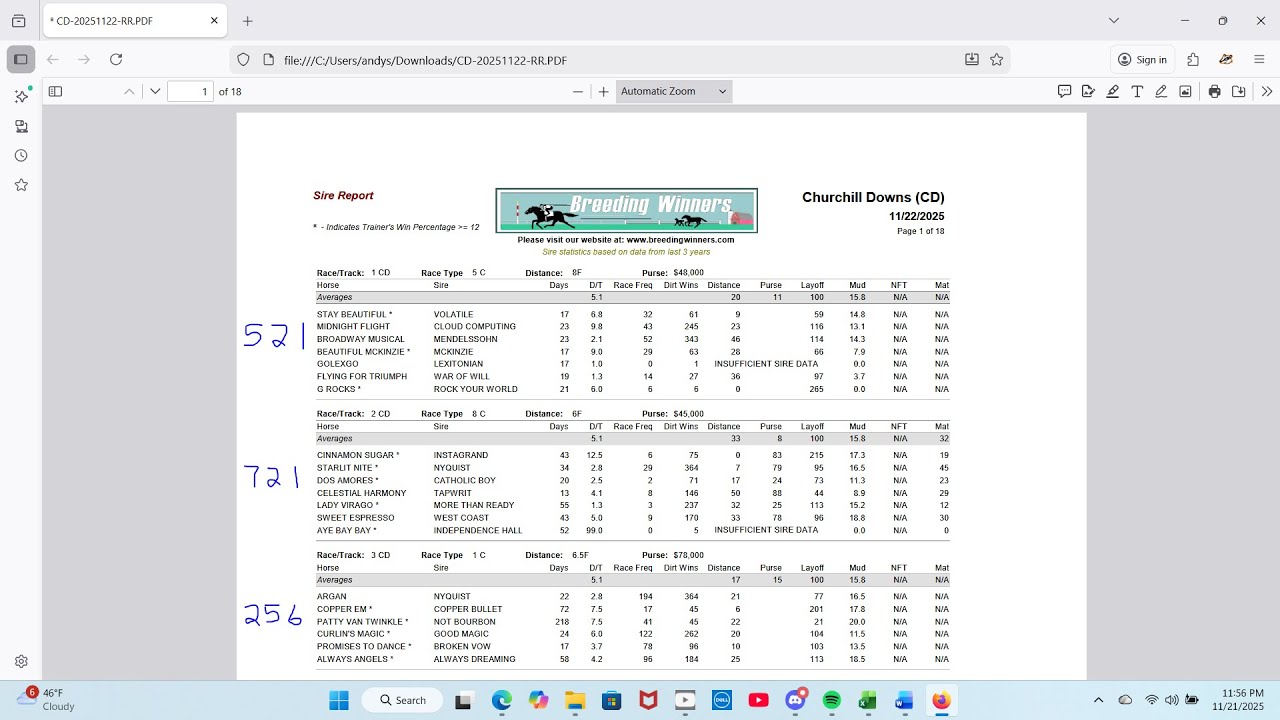The height and width of the screenshot is (720, 1280).
Task: Go to the next PDF page
Action: click(155, 91)
